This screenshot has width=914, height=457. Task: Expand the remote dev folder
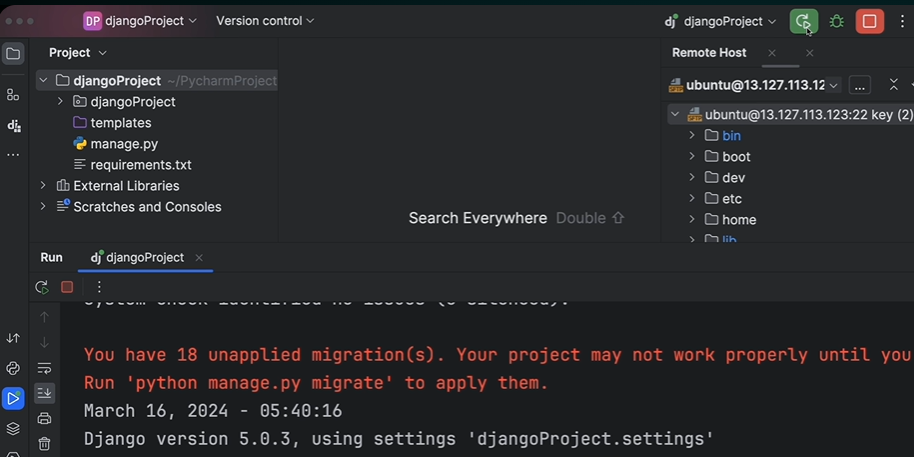tap(692, 177)
